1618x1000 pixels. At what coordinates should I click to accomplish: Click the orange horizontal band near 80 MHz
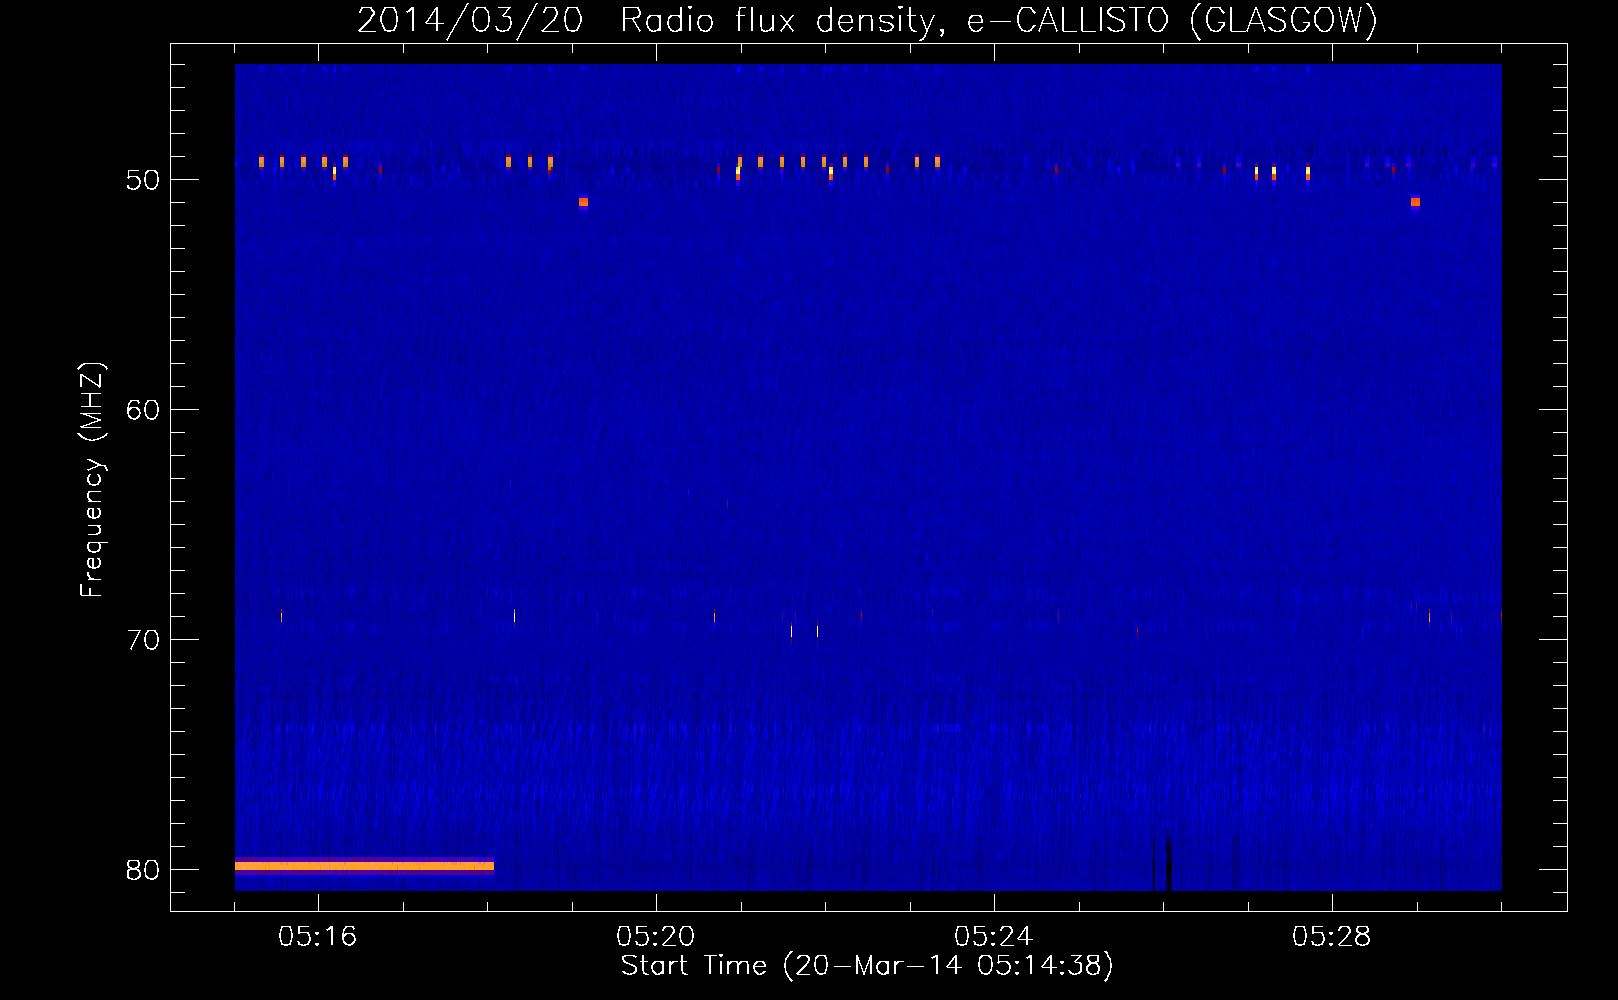[x=364, y=866]
